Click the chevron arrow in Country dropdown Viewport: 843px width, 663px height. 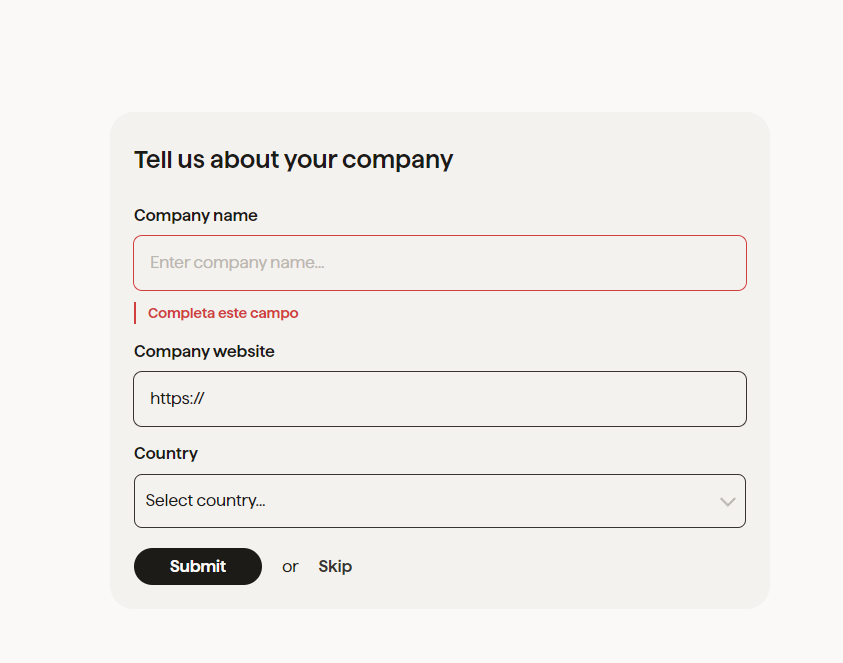pyautogui.click(x=727, y=502)
